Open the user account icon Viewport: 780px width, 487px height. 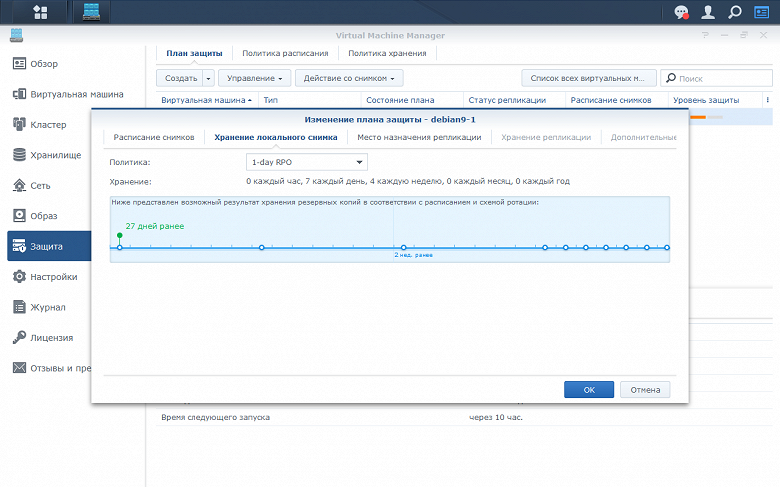(708, 12)
